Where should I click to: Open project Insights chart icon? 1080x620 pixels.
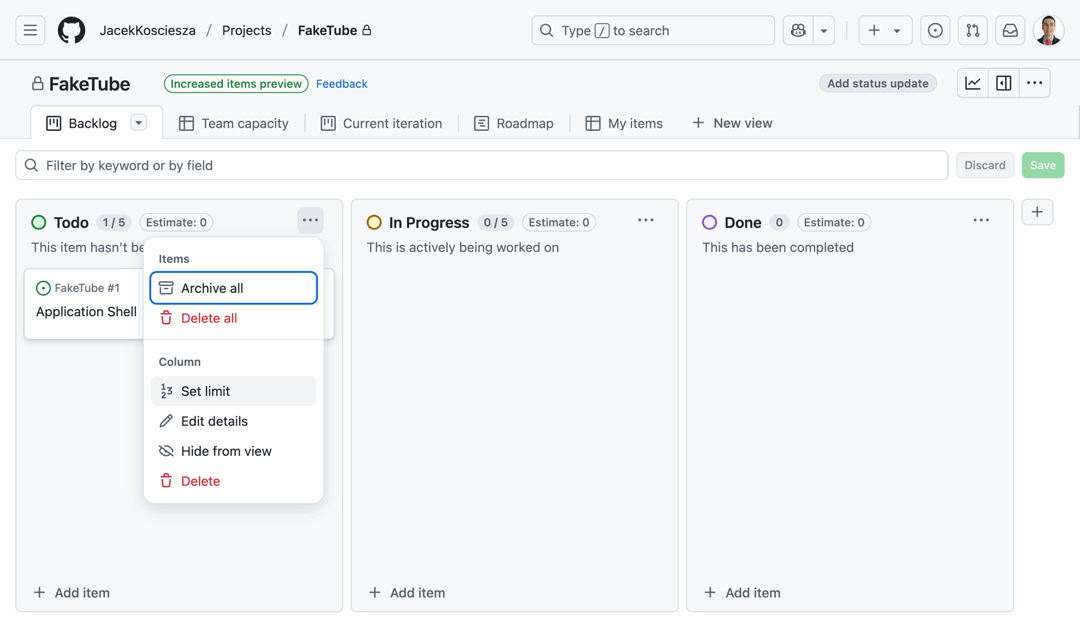click(x=973, y=83)
